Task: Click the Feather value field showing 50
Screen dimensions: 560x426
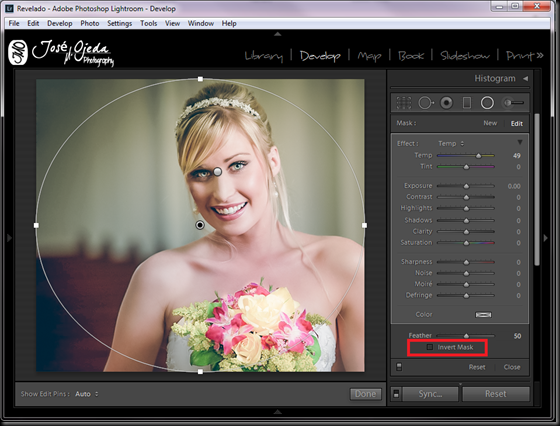Action: tap(517, 336)
